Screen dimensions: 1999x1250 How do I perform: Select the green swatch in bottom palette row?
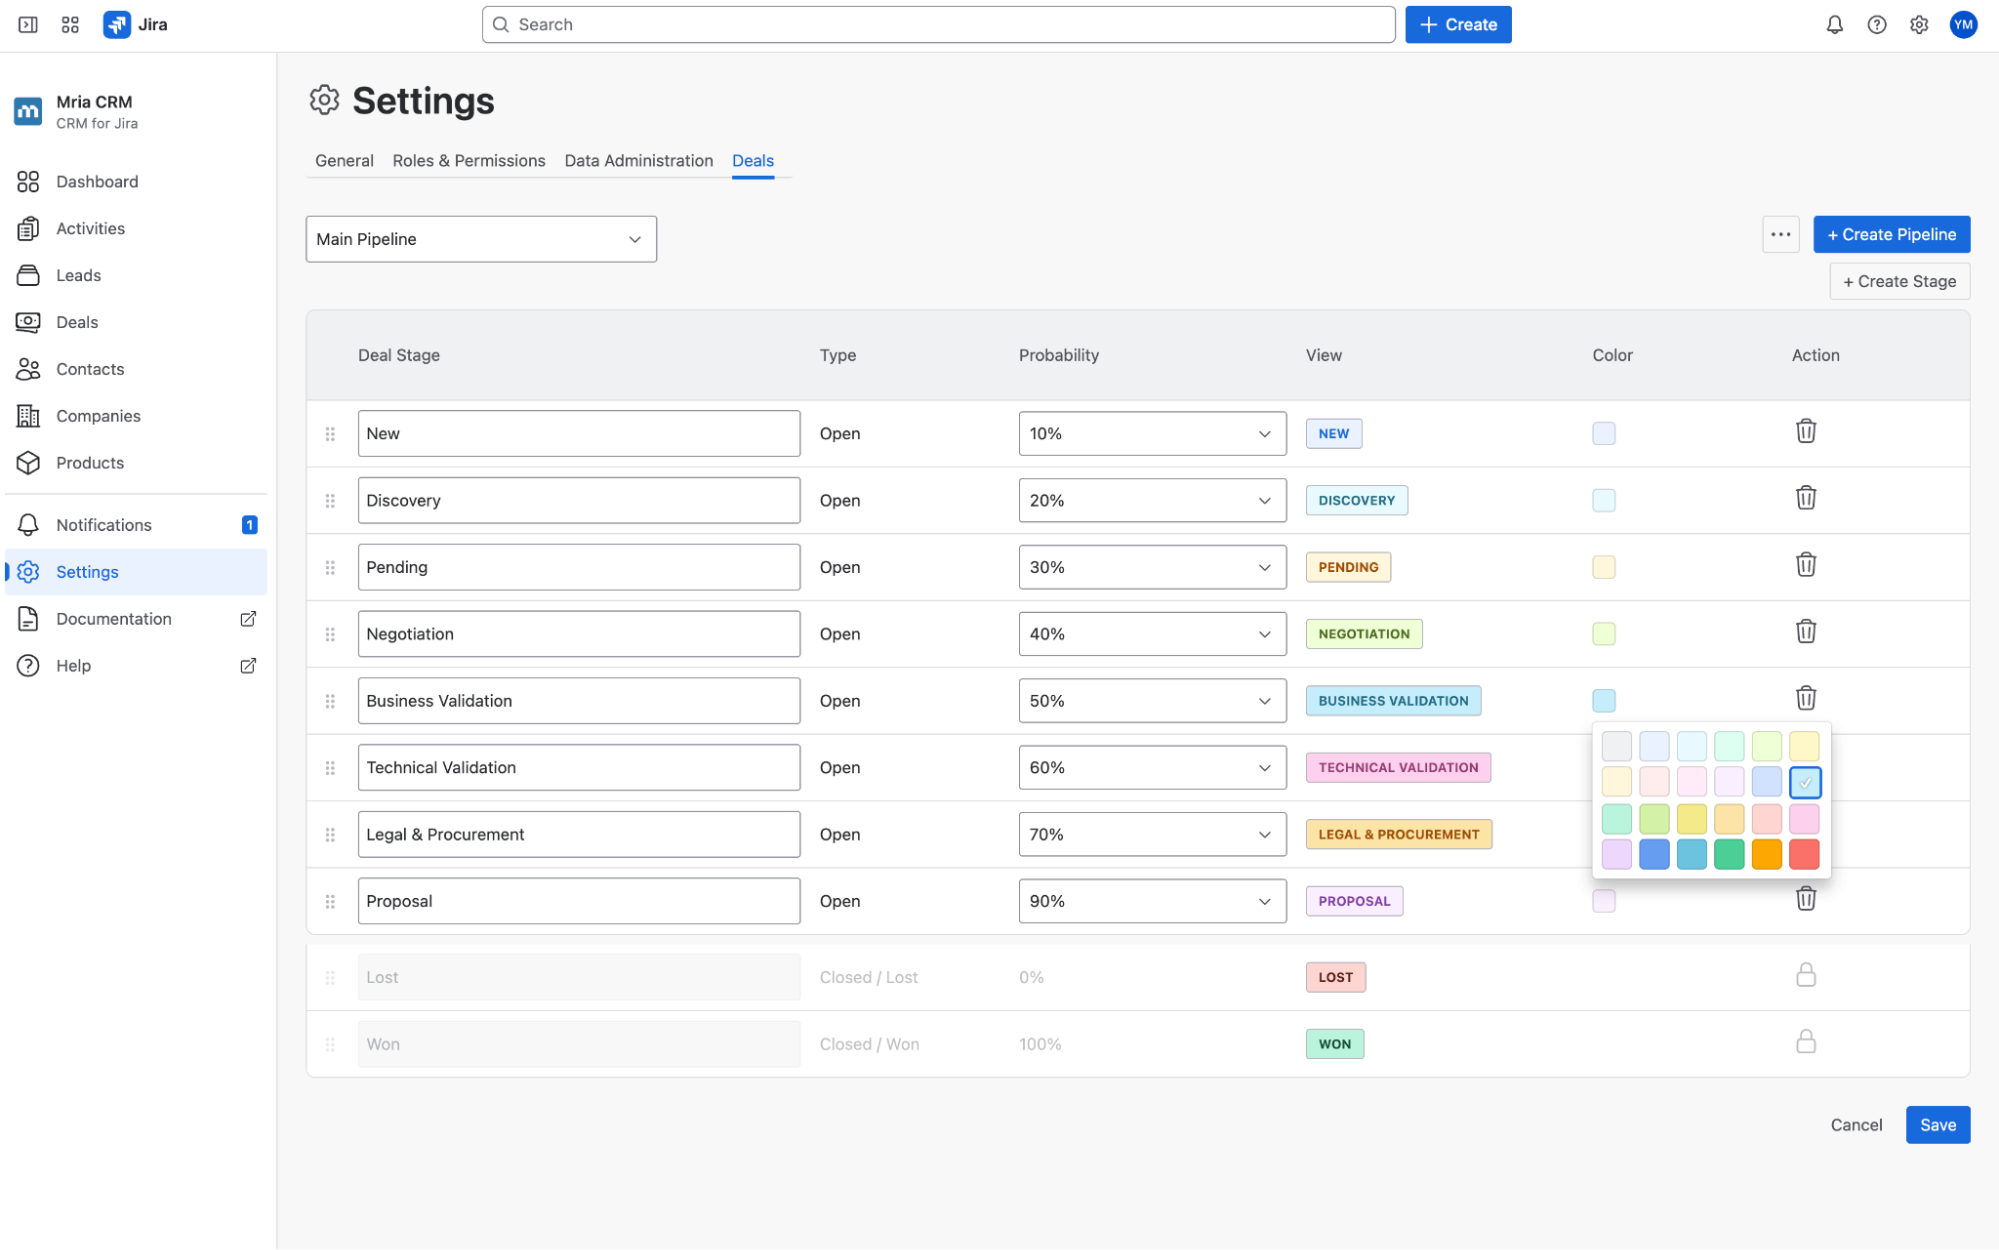[1729, 855]
